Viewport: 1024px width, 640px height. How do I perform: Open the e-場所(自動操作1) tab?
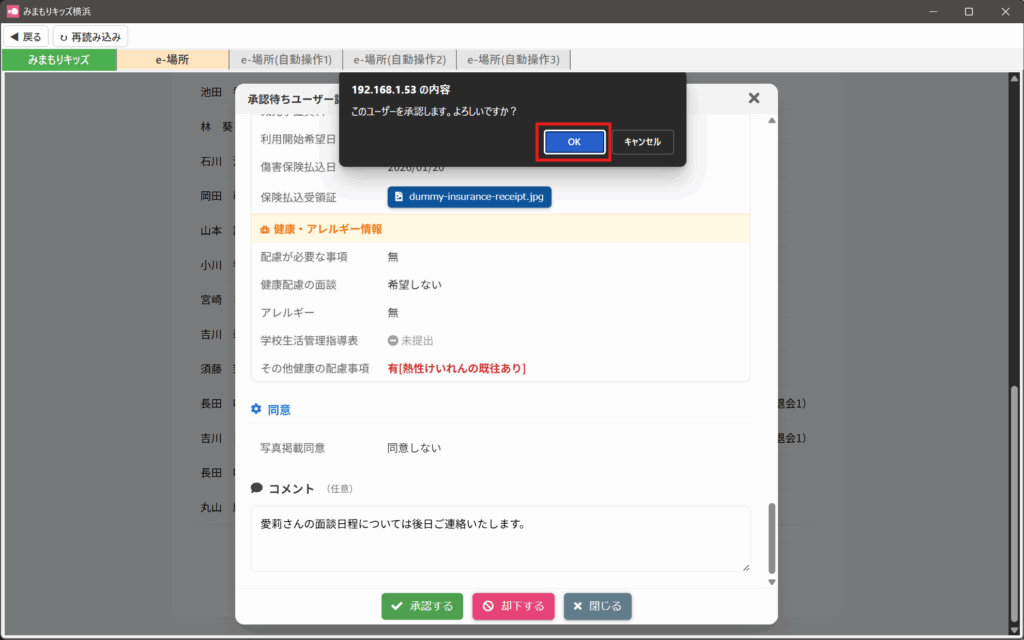[x=286, y=60]
